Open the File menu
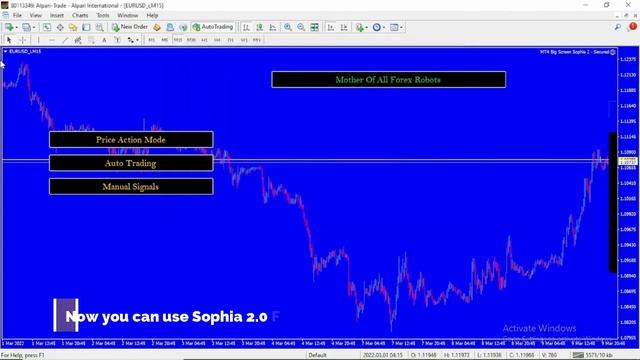The height and width of the screenshot is (360, 640). coord(17,16)
